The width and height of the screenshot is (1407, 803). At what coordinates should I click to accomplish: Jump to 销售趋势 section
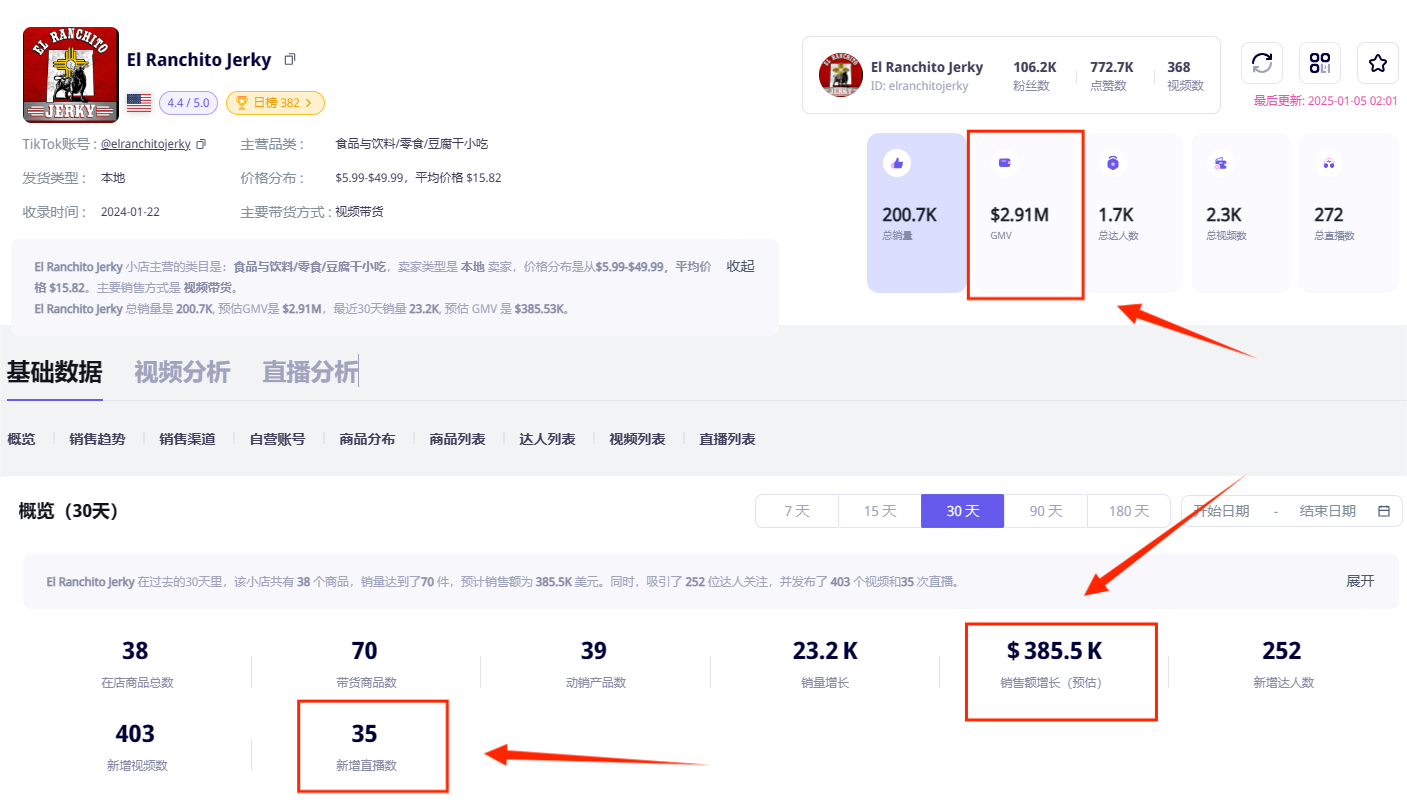[x=97, y=439]
